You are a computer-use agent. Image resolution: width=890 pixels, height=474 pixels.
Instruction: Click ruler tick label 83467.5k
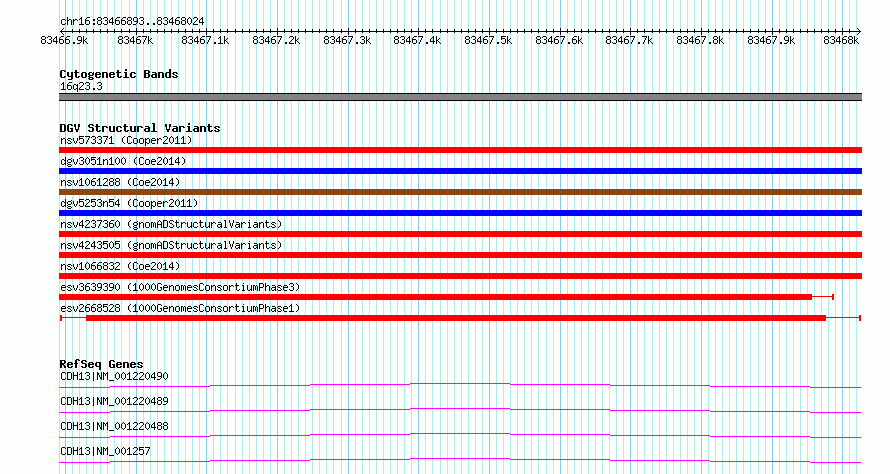coord(488,40)
